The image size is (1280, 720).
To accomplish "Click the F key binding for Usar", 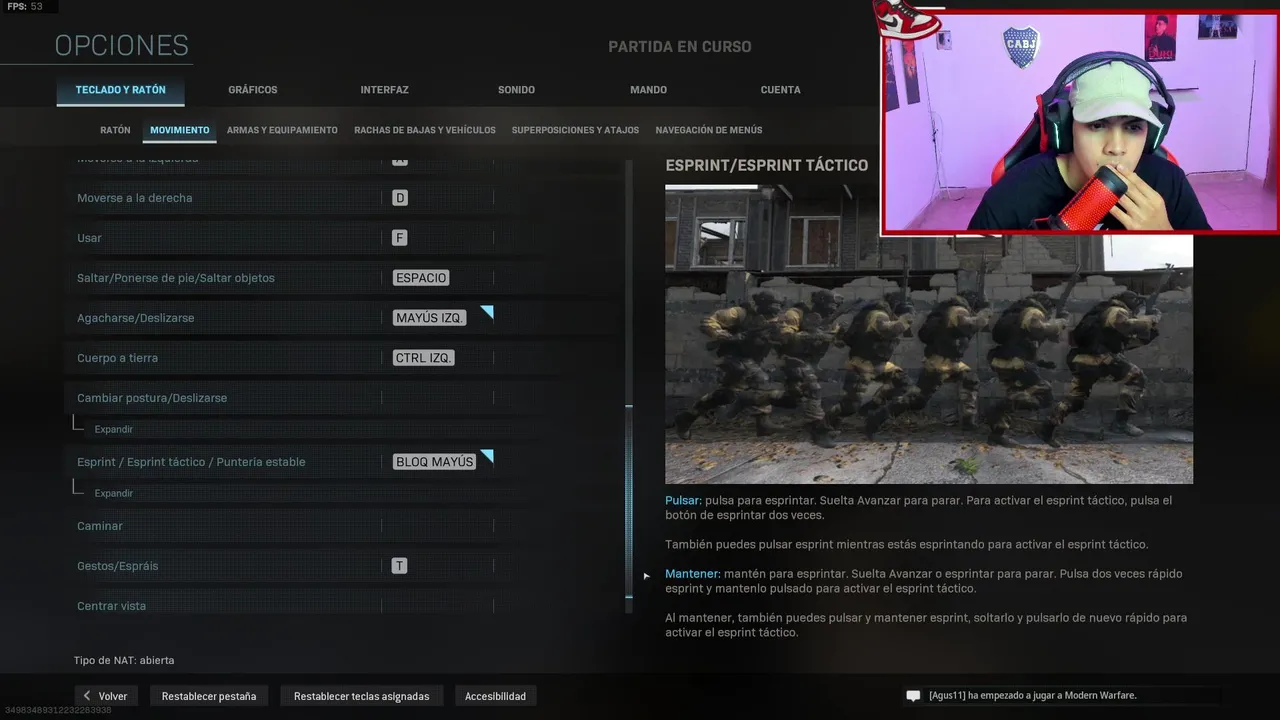I will [400, 238].
